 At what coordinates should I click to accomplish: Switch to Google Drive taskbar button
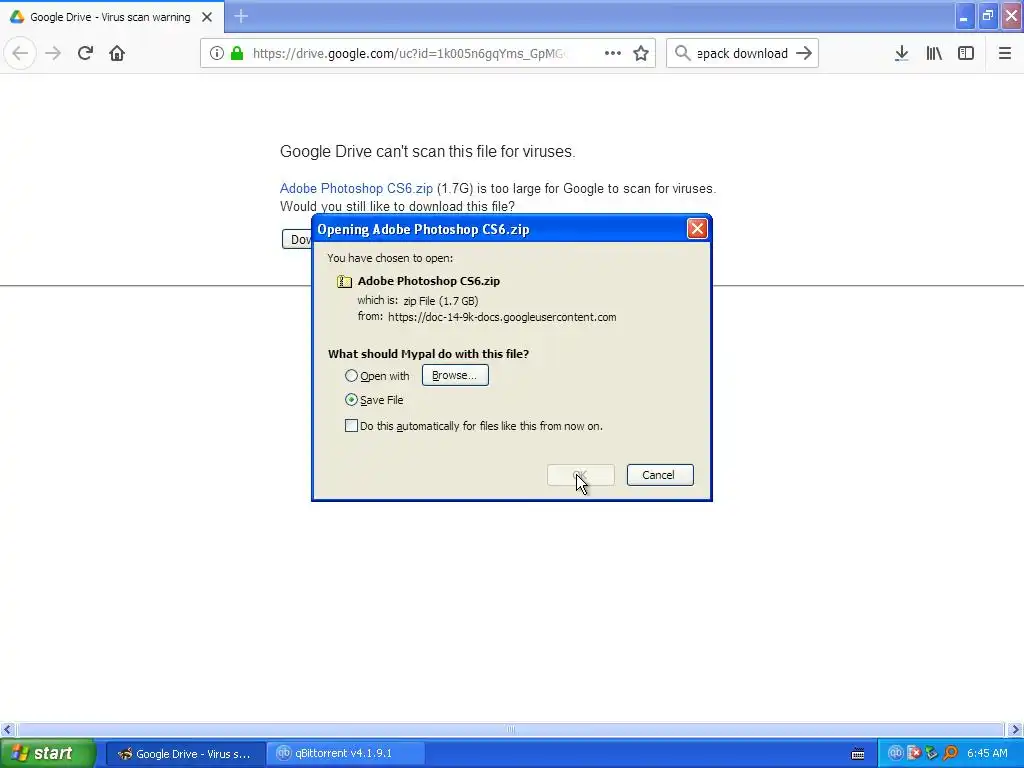pos(185,754)
